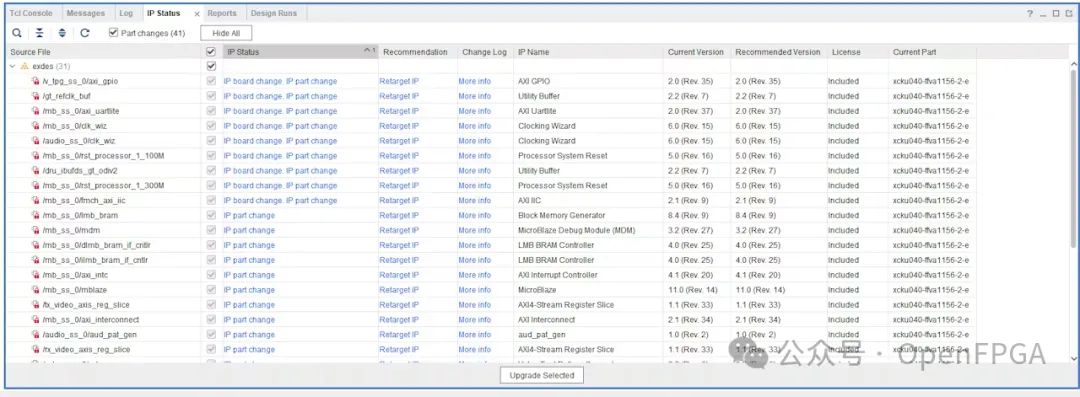The image size is (1080, 397).
Task: Click the 11.0 (Rev. 14) current version cell
Action: point(692,289)
